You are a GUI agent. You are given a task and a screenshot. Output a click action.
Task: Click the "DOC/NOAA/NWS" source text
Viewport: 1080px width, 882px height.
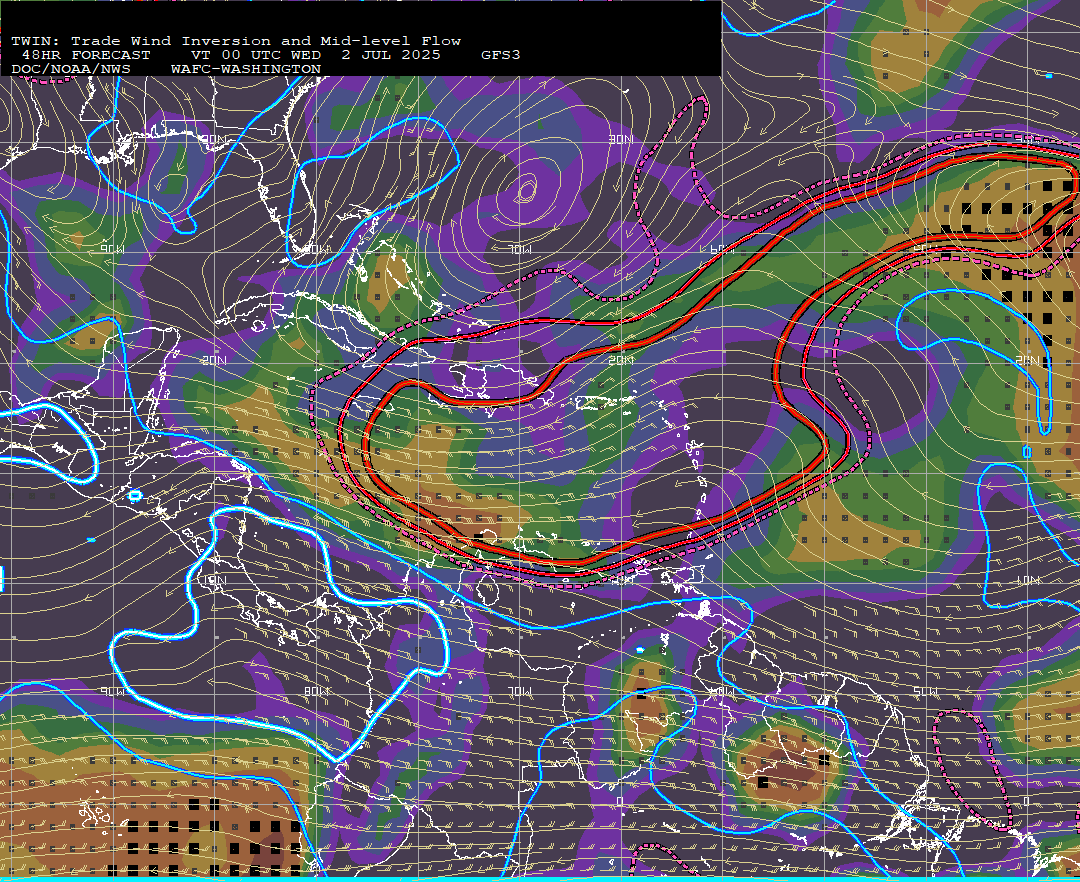(71, 70)
